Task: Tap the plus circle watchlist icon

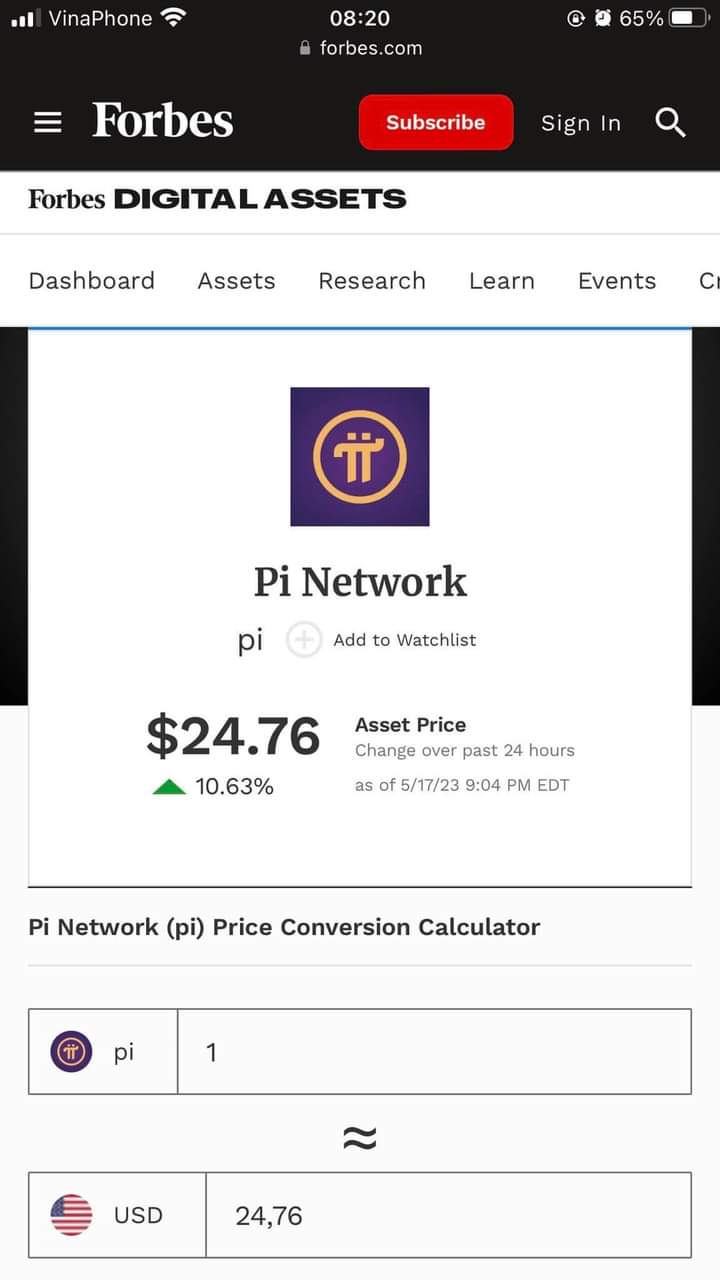Action: tap(304, 640)
